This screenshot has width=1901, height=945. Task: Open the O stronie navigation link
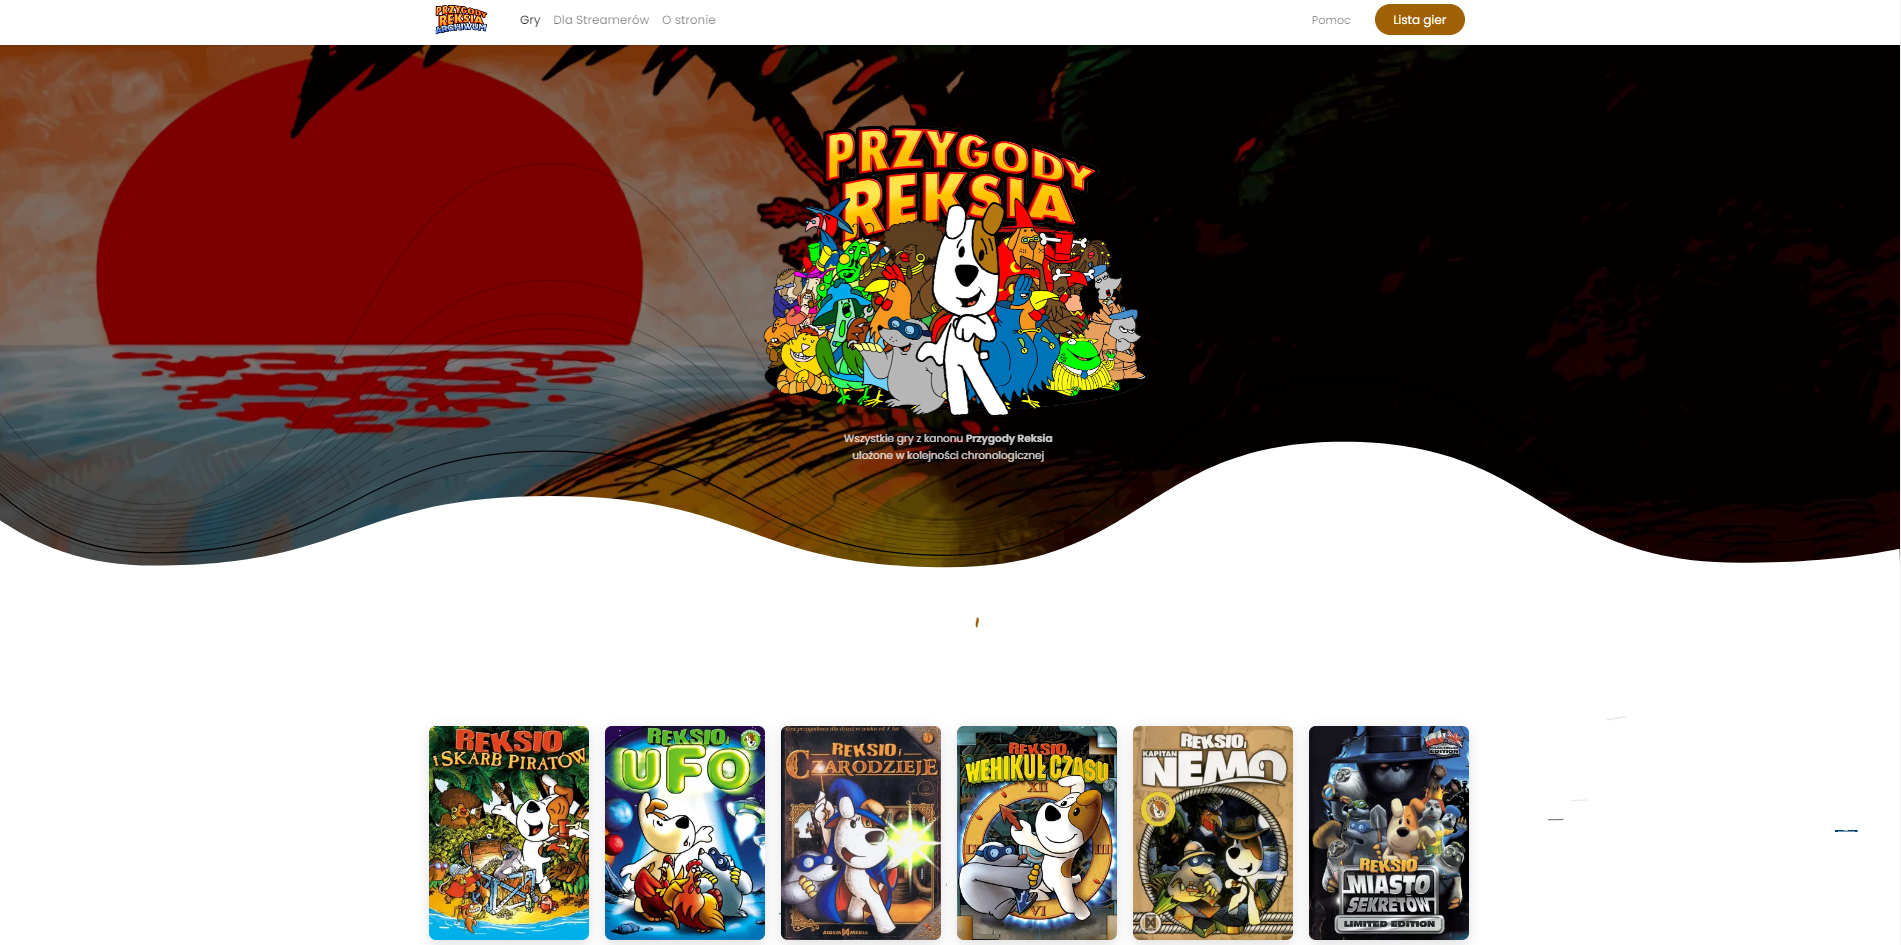point(688,20)
